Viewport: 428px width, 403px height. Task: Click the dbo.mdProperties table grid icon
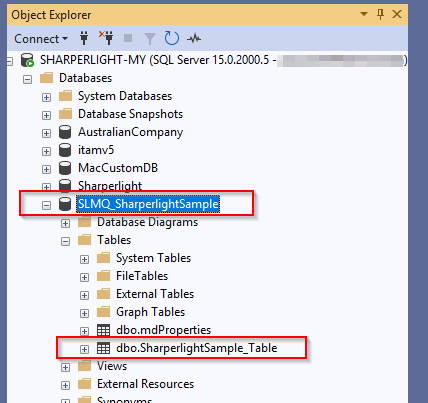[103, 330]
